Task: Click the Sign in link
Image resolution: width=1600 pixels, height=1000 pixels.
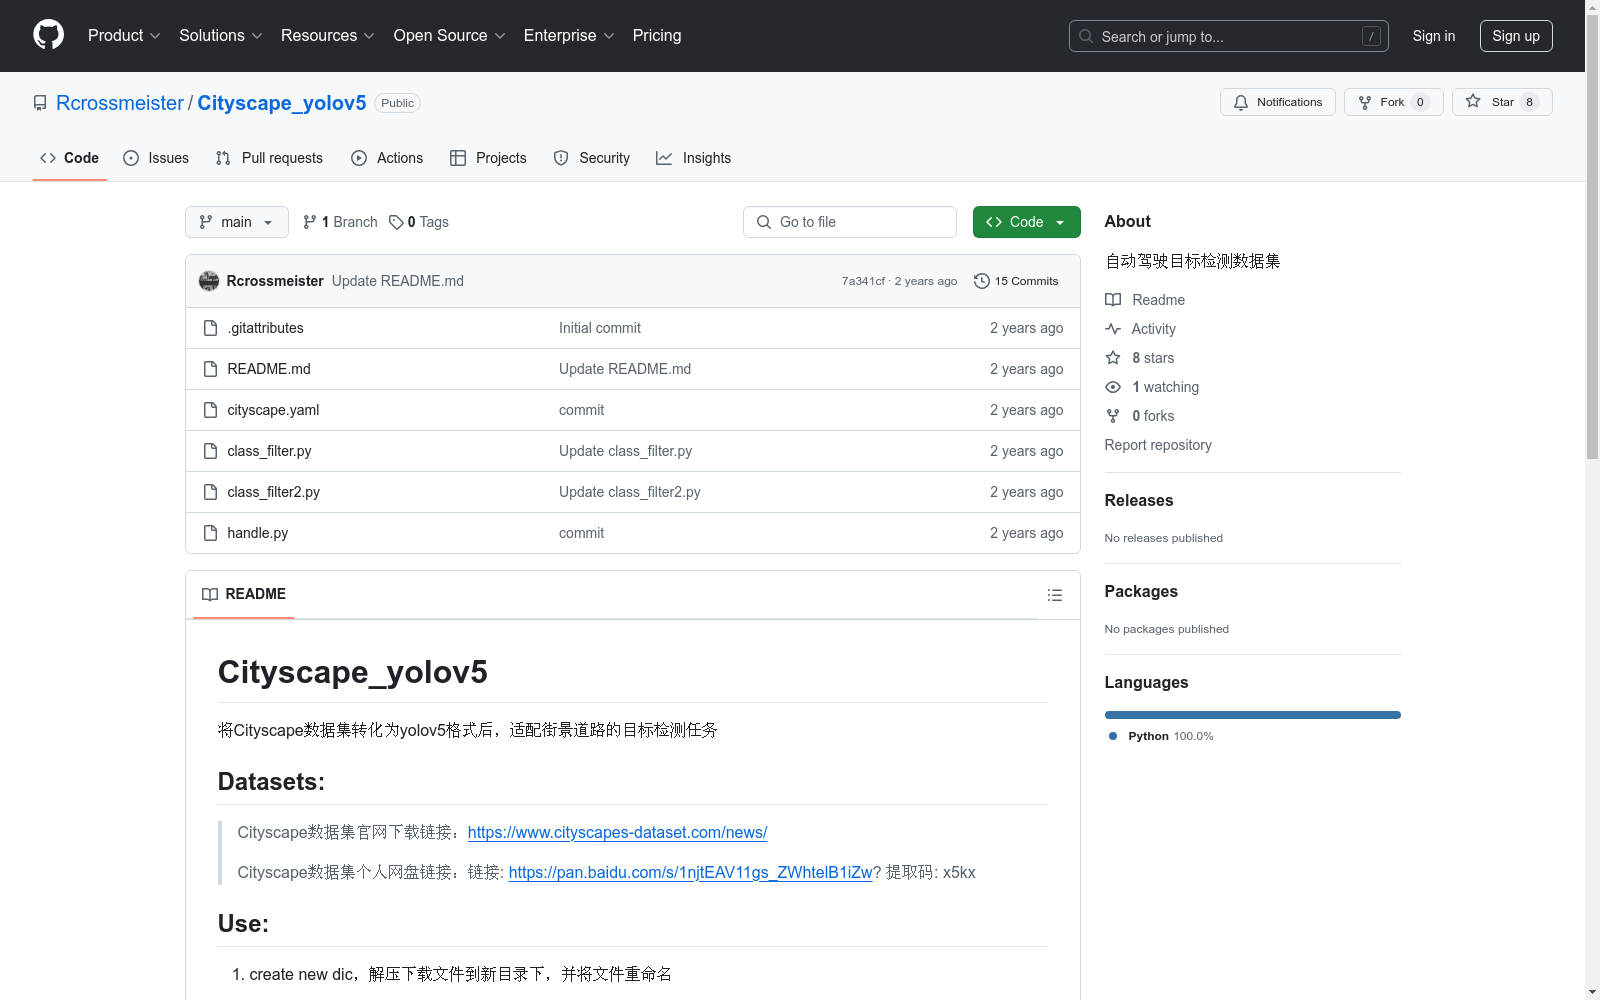Action: [x=1433, y=36]
